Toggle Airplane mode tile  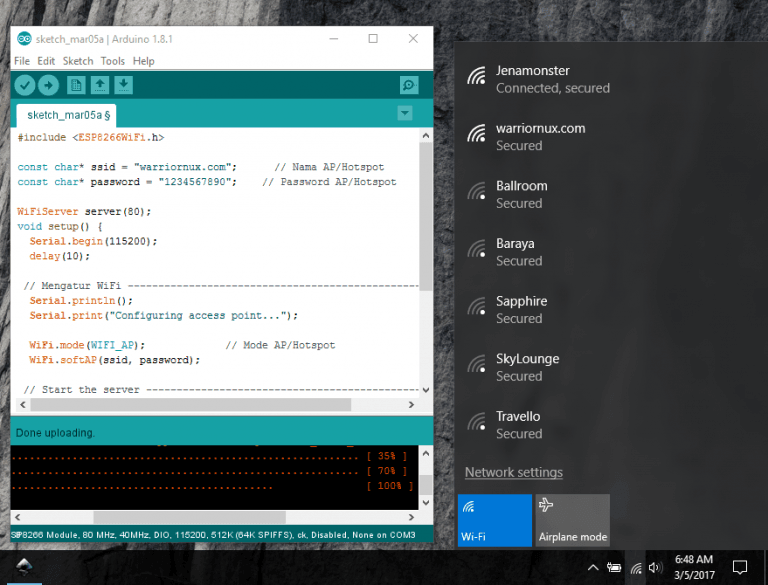click(x=572, y=520)
